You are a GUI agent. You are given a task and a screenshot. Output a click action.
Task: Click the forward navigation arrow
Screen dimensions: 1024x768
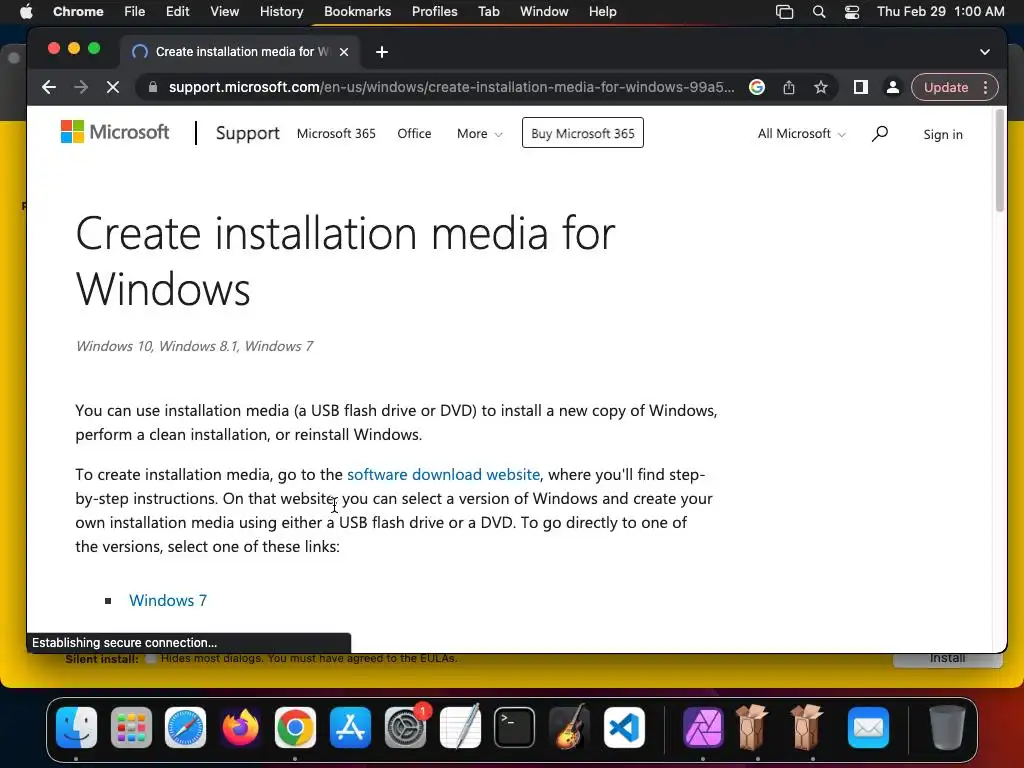tap(81, 87)
